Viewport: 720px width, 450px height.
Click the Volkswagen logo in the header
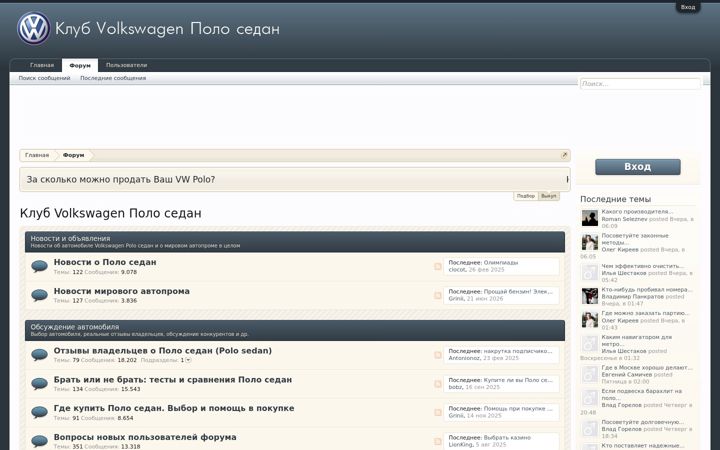pos(34,28)
